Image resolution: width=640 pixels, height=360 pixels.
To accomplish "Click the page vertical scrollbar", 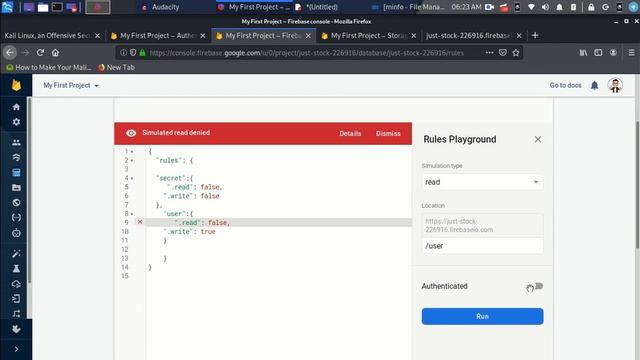I will 638,184.
